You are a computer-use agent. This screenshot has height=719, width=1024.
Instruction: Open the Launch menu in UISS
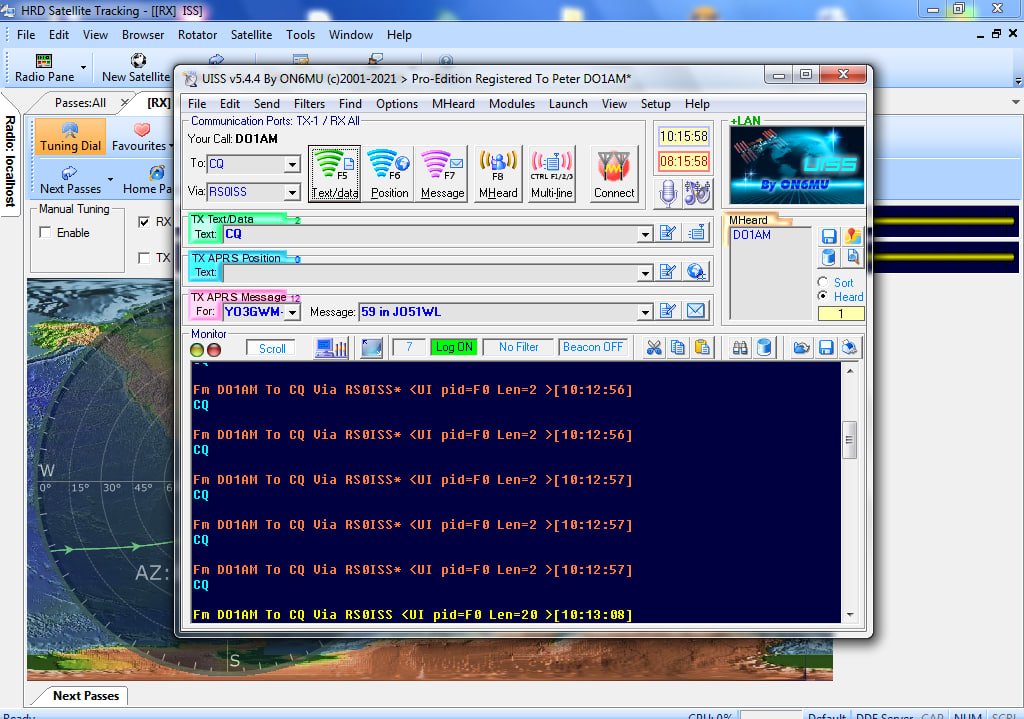point(568,104)
